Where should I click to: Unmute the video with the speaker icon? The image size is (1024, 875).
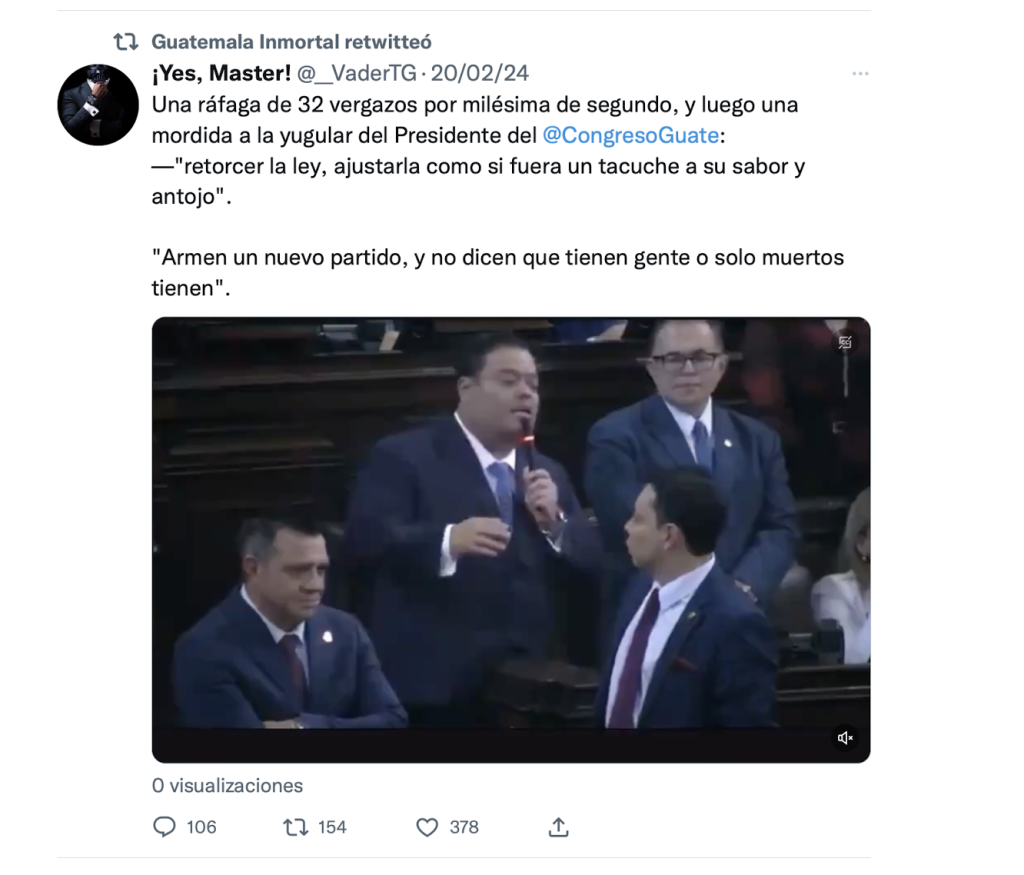[845, 738]
